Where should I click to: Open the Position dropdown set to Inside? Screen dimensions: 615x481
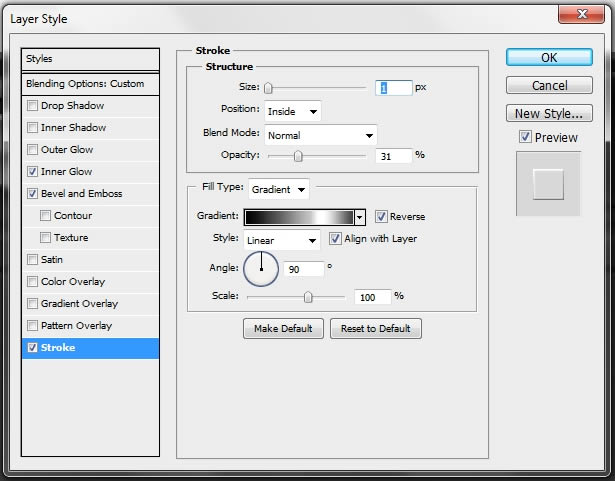coord(293,111)
